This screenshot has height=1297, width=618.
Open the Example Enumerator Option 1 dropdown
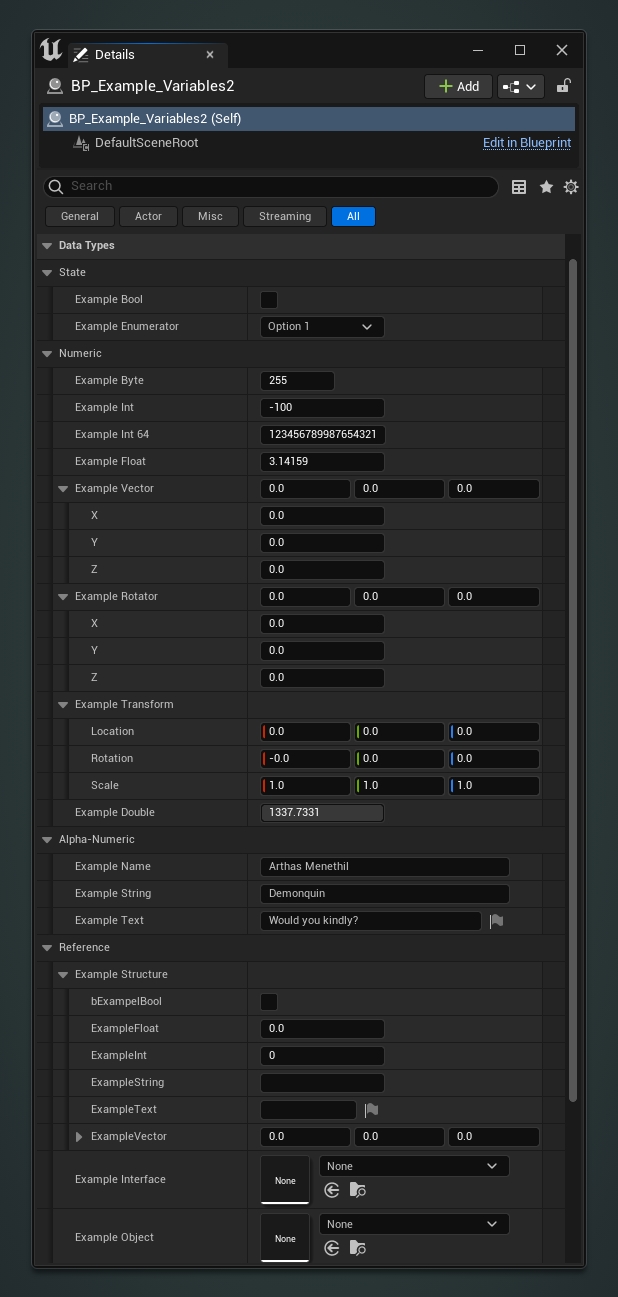pyautogui.click(x=321, y=327)
